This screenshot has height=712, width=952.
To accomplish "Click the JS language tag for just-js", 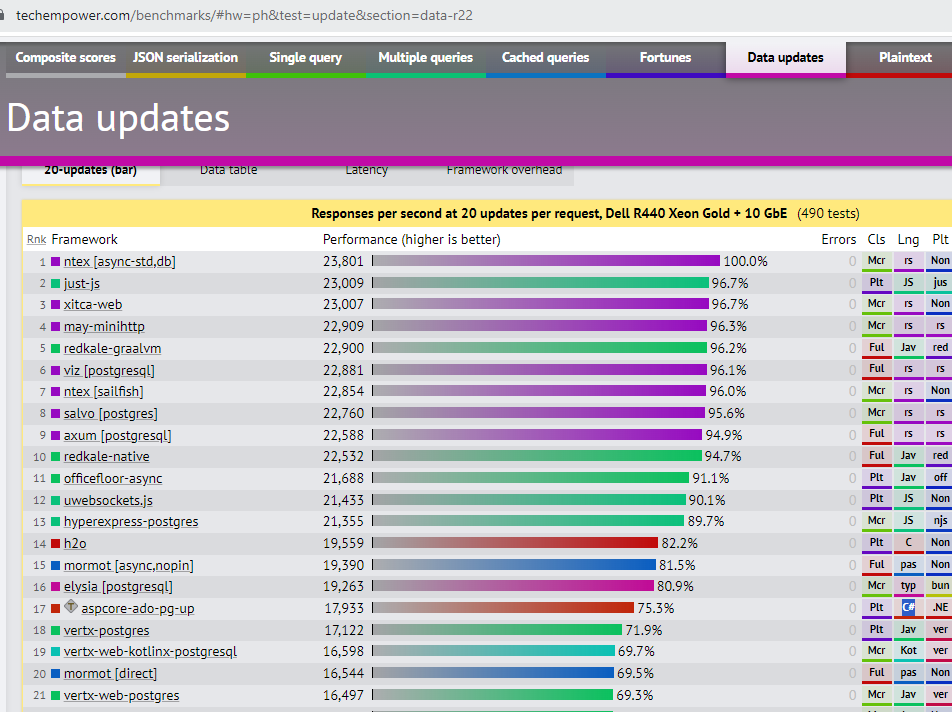I will 908,283.
